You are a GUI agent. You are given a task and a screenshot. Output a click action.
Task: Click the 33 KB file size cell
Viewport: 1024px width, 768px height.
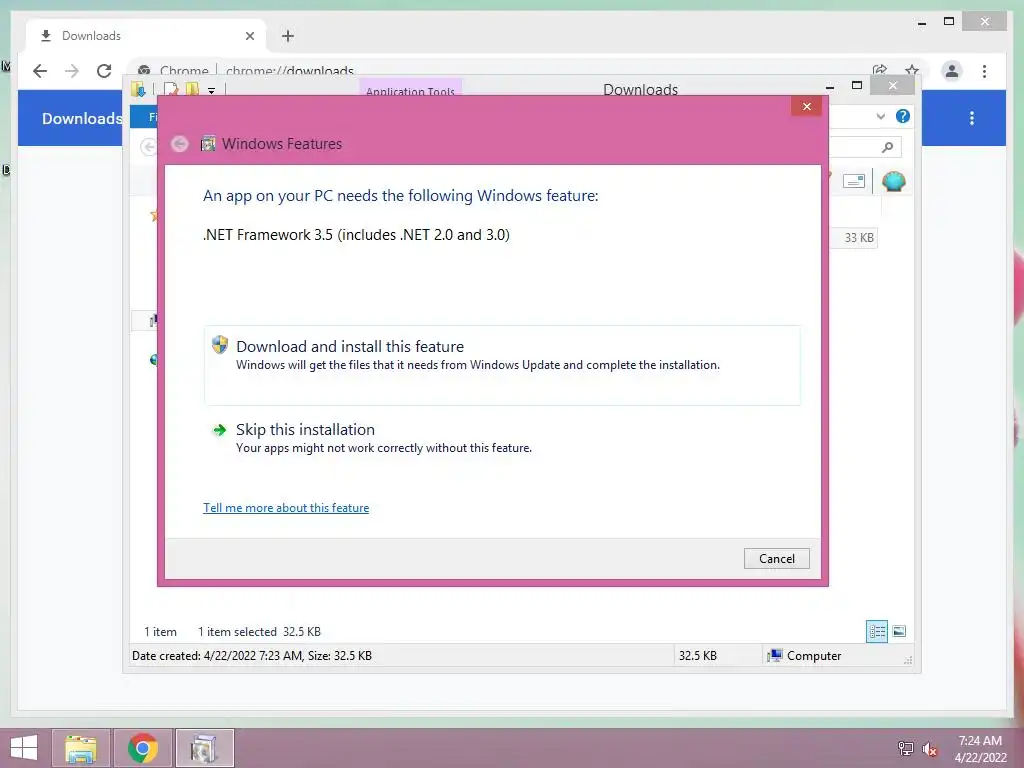[x=859, y=238]
